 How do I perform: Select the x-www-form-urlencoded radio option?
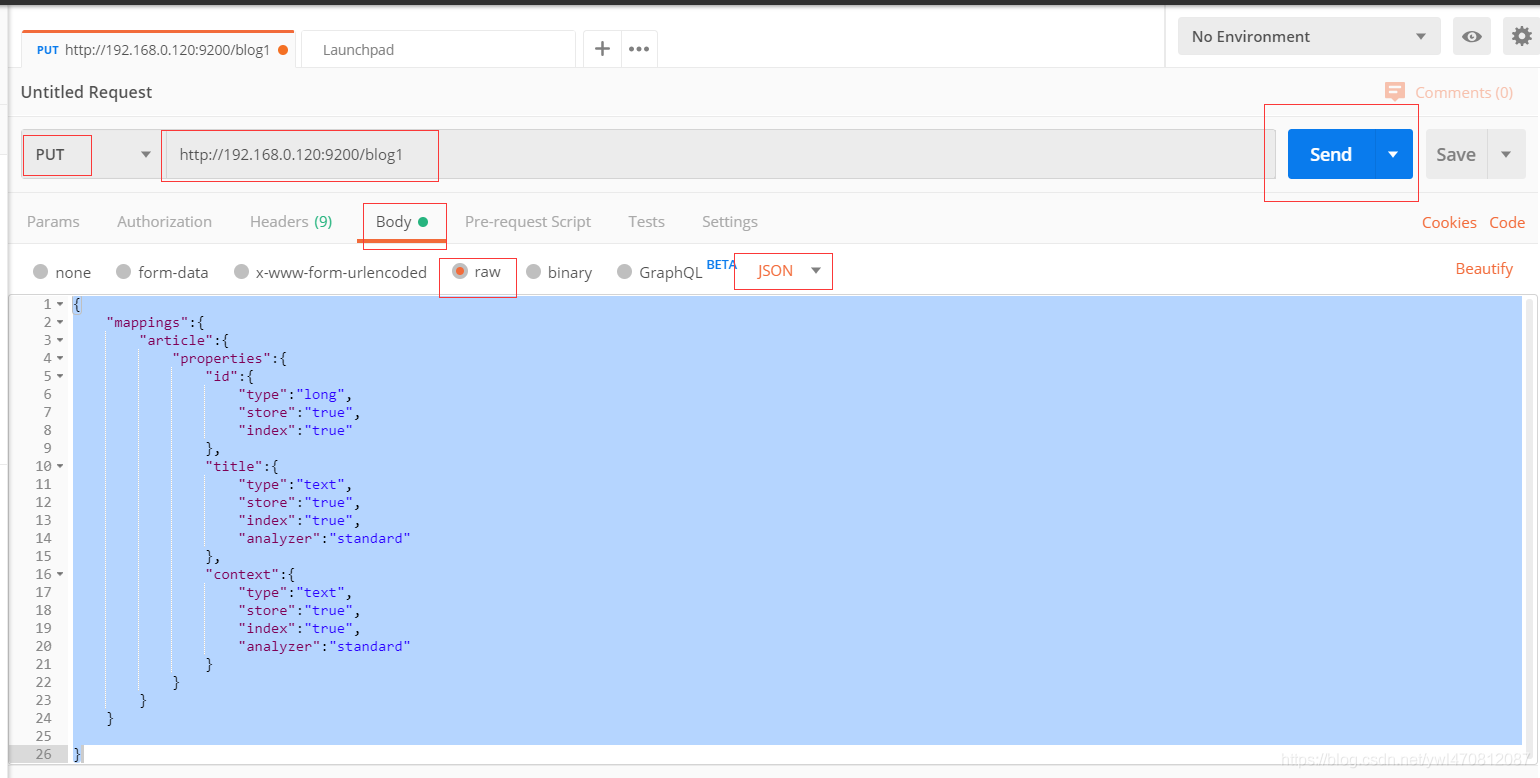(241, 272)
